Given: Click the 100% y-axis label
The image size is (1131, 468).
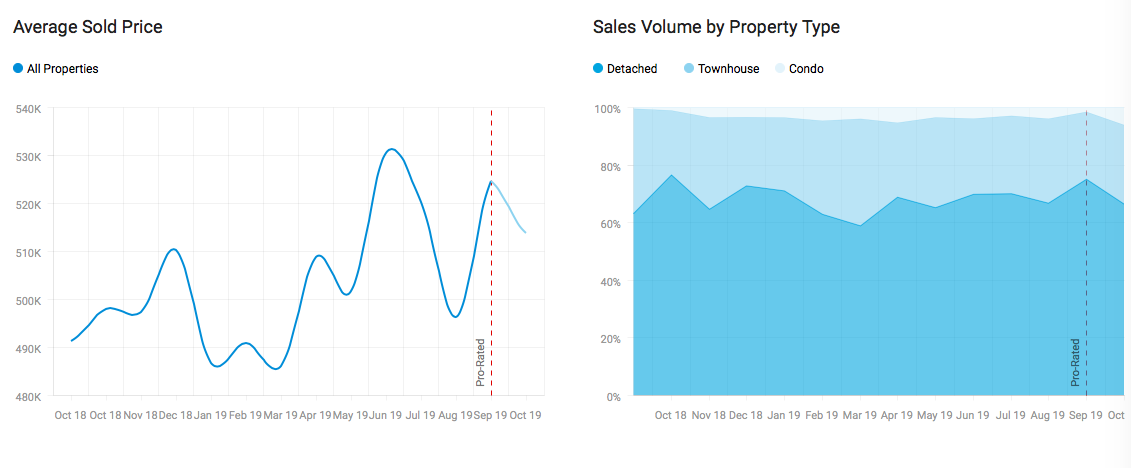Looking at the screenshot, I should [607, 109].
